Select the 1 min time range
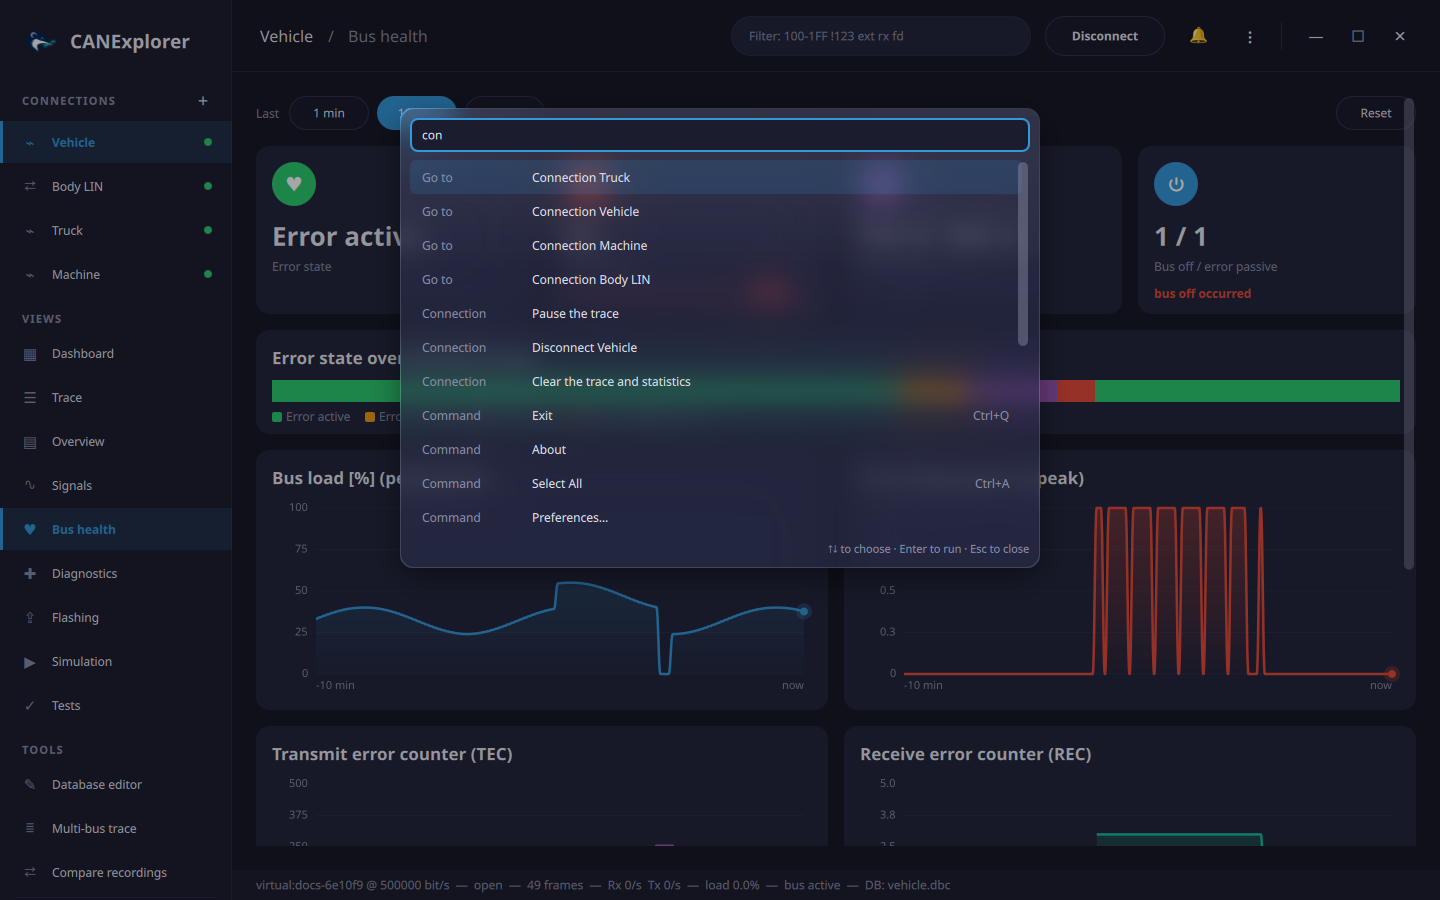Screen dimensions: 1440x900 329,113
